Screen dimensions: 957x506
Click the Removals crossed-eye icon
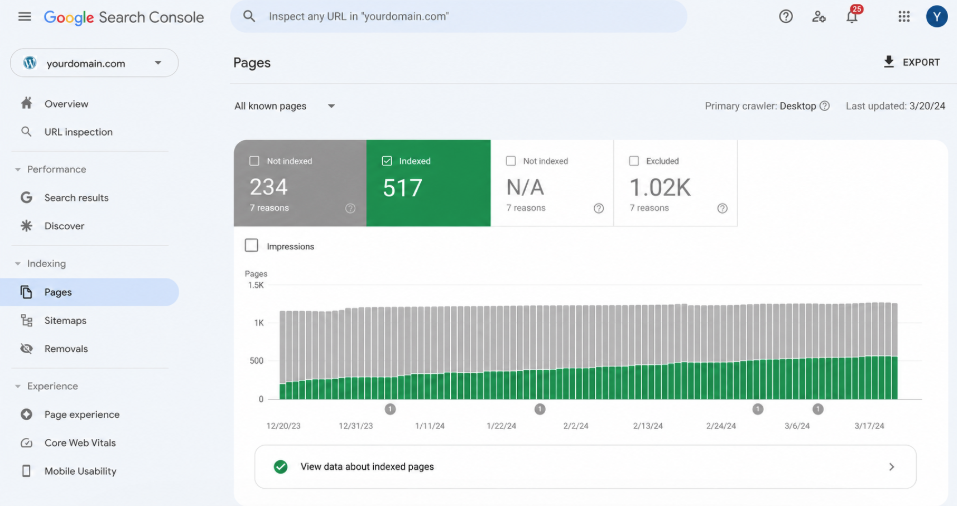[x=26, y=349]
